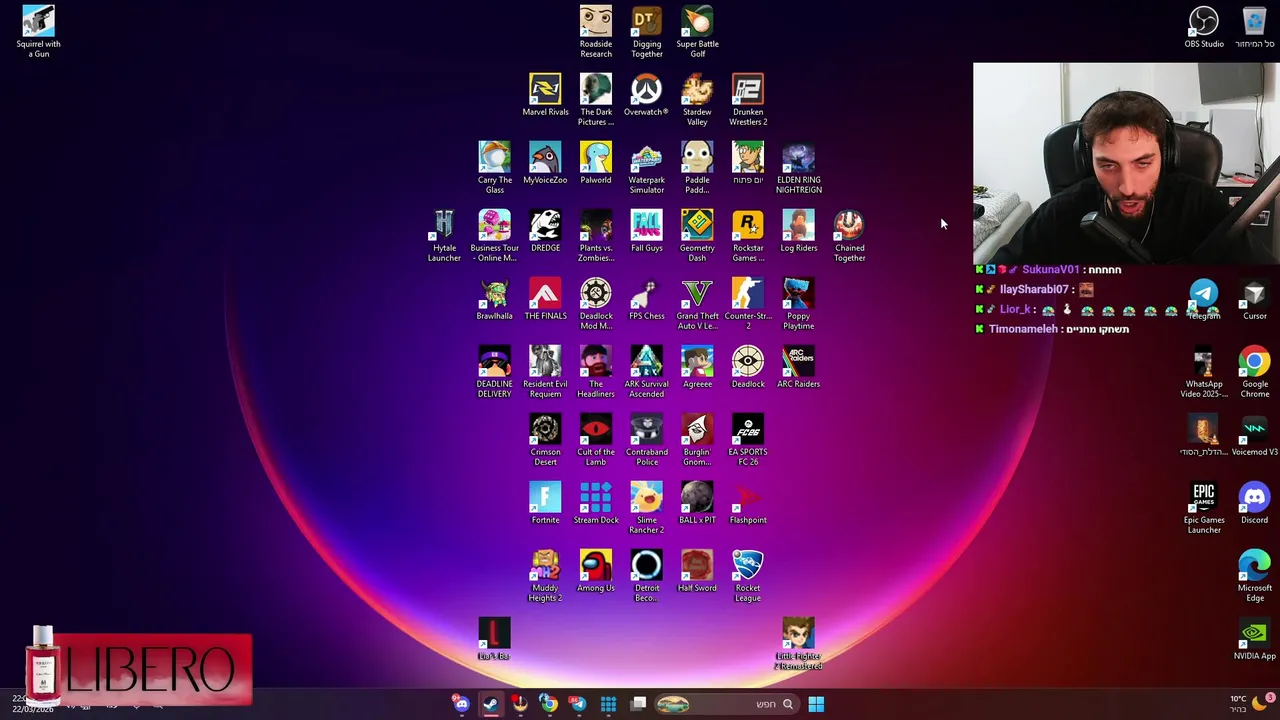Open FPS Chess shortcut
This screenshot has height=720, width=1280.
647,299
